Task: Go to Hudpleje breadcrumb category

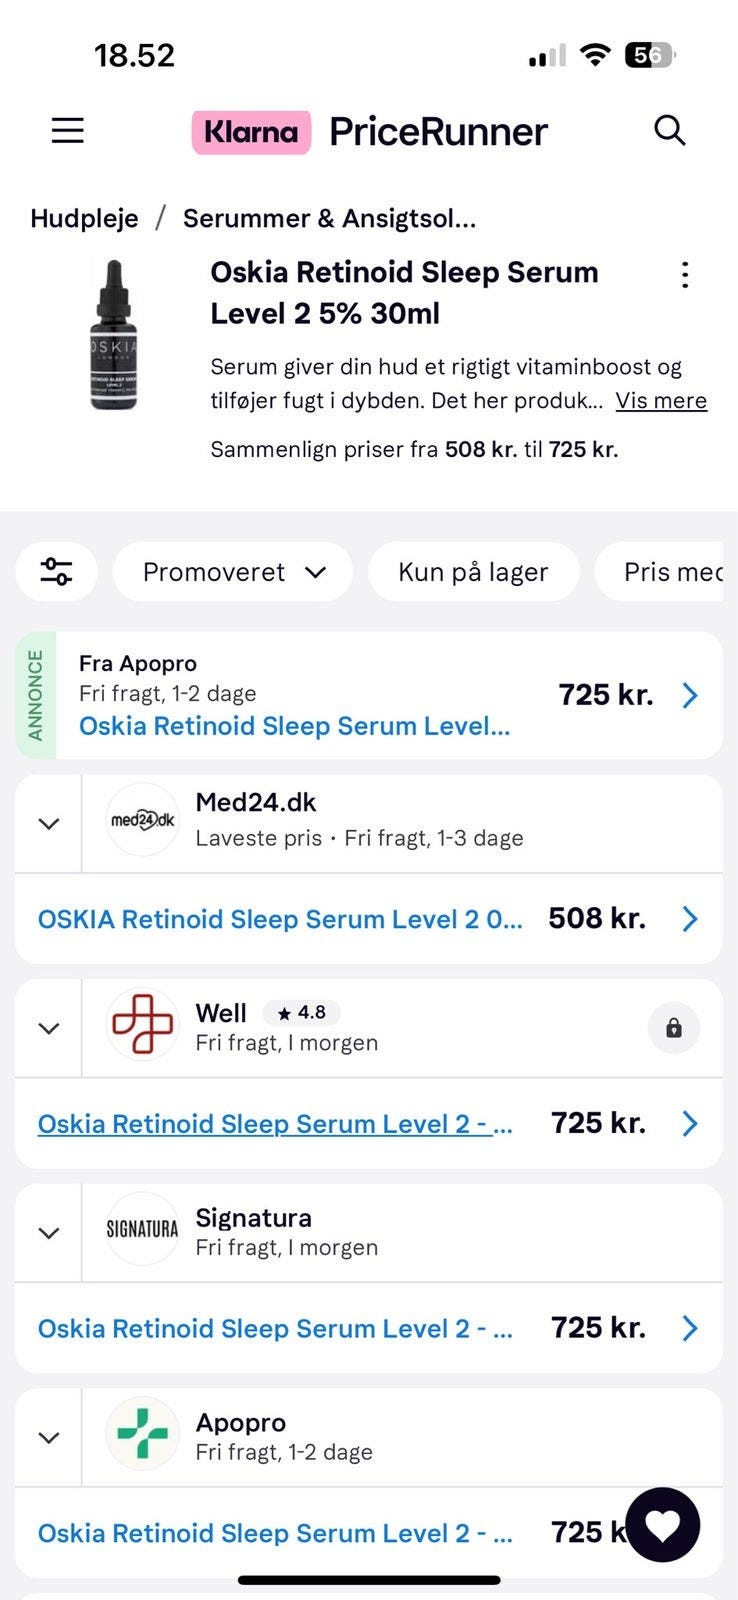Action: [x=84, y=218]
